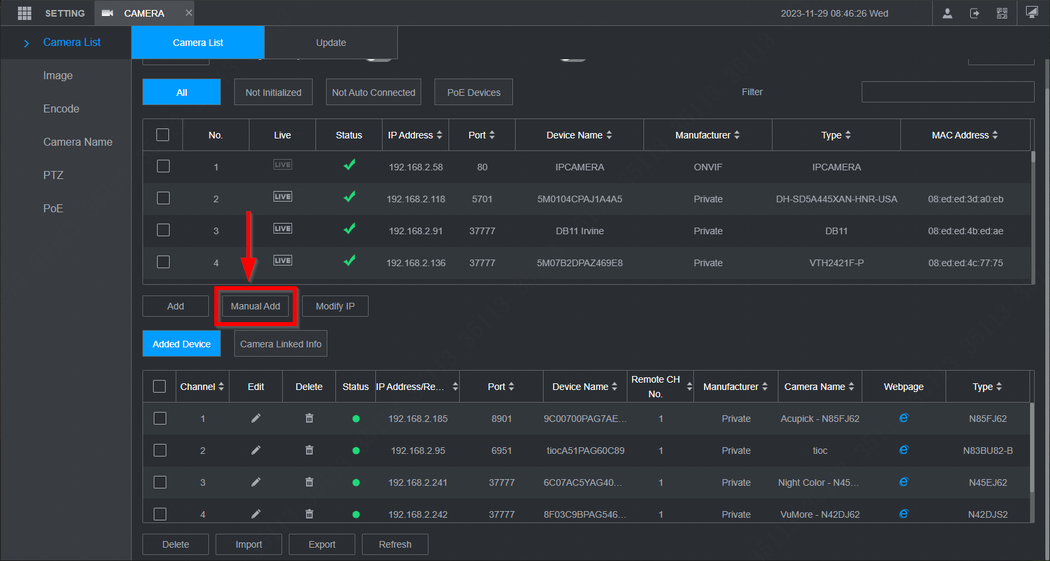Select all added devices header checkbox
1050x561 pixels.
click(x=159, y=386)
